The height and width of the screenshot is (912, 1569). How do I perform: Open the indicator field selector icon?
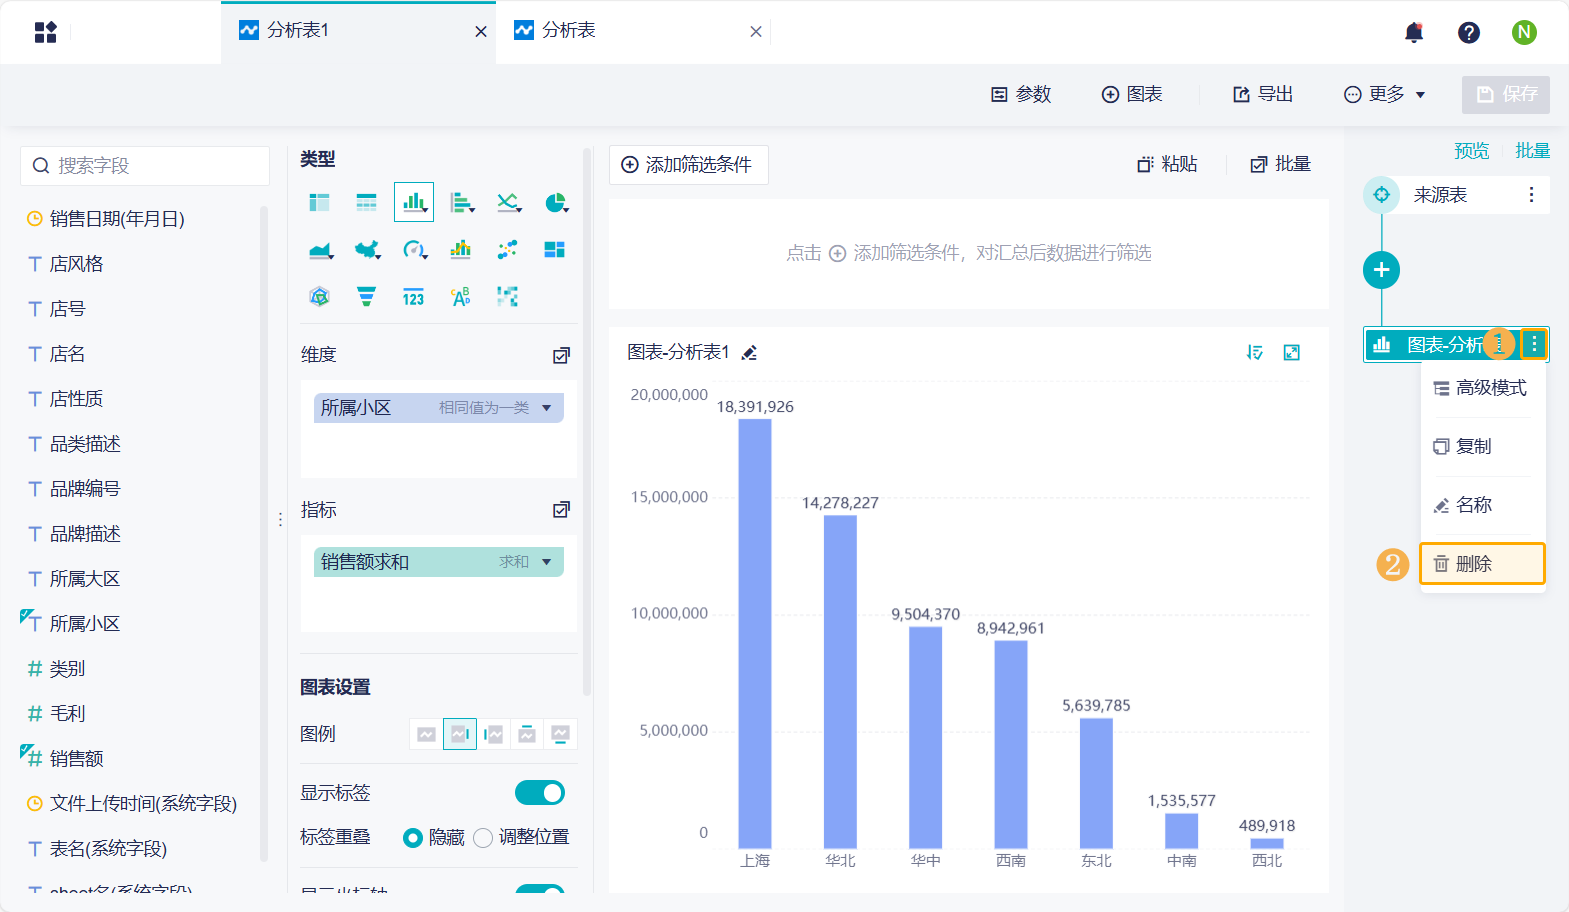pos(562,510)
